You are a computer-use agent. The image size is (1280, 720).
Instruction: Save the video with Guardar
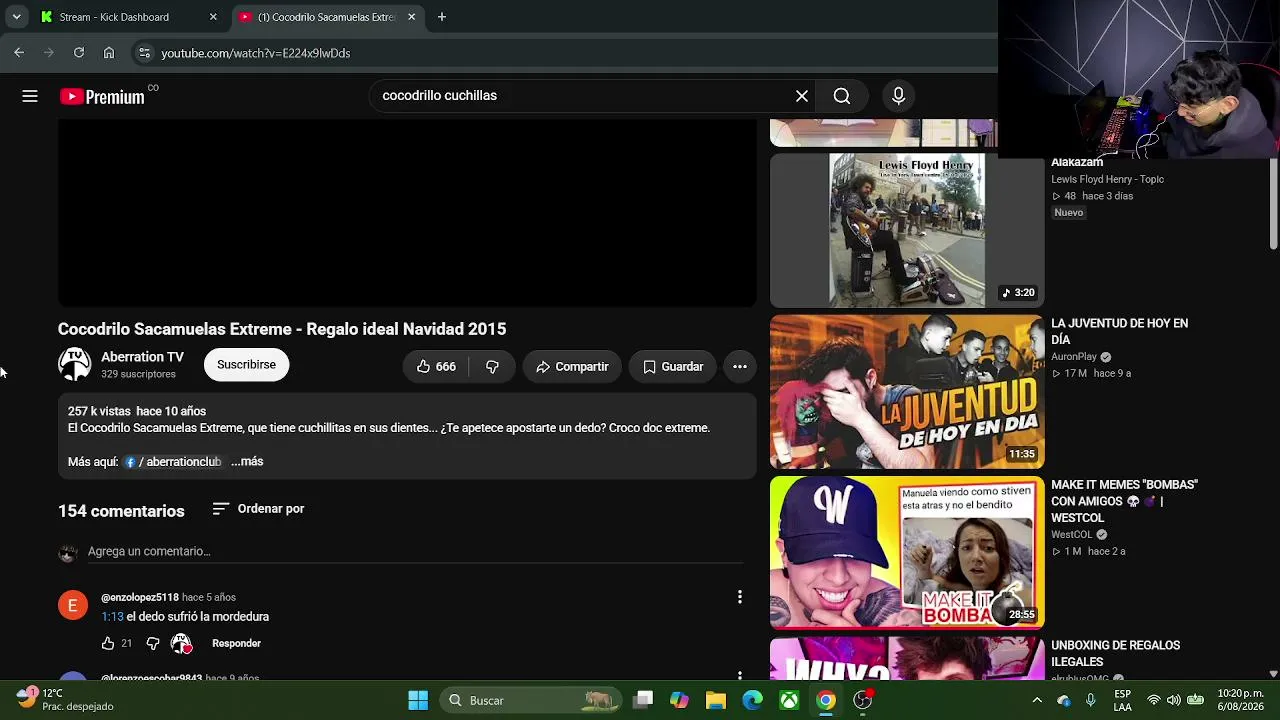tap(673, 366)
